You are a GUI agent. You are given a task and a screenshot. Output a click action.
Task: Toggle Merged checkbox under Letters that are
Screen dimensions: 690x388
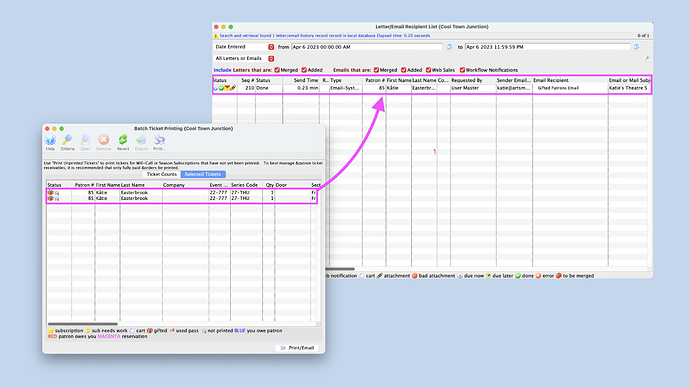[x=277, y=70]
